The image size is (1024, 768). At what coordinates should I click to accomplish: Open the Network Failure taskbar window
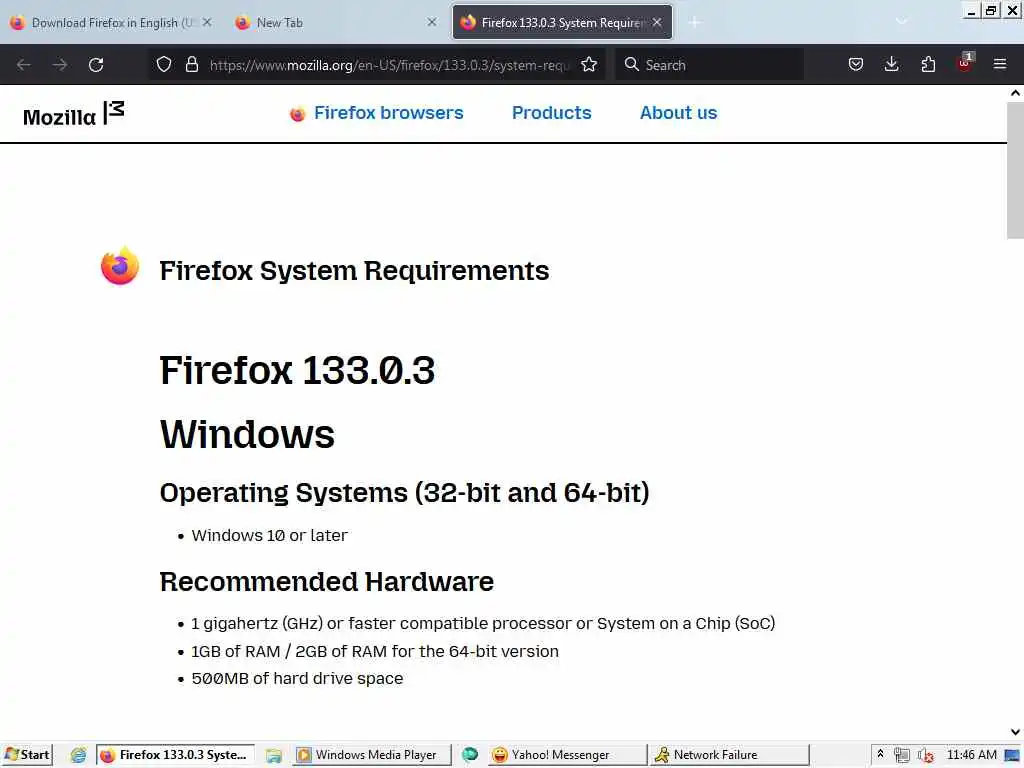coord(729,754)
